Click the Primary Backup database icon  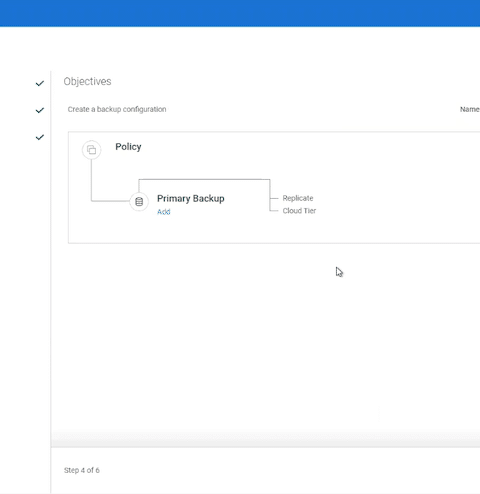pos(139,201)
